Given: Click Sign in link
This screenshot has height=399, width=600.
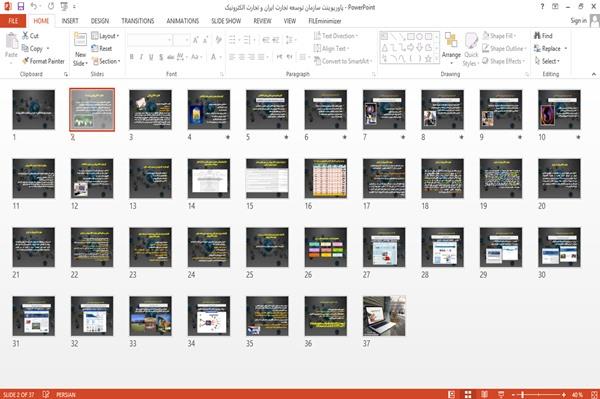Looking at the screenshot, I should (578, 21).
